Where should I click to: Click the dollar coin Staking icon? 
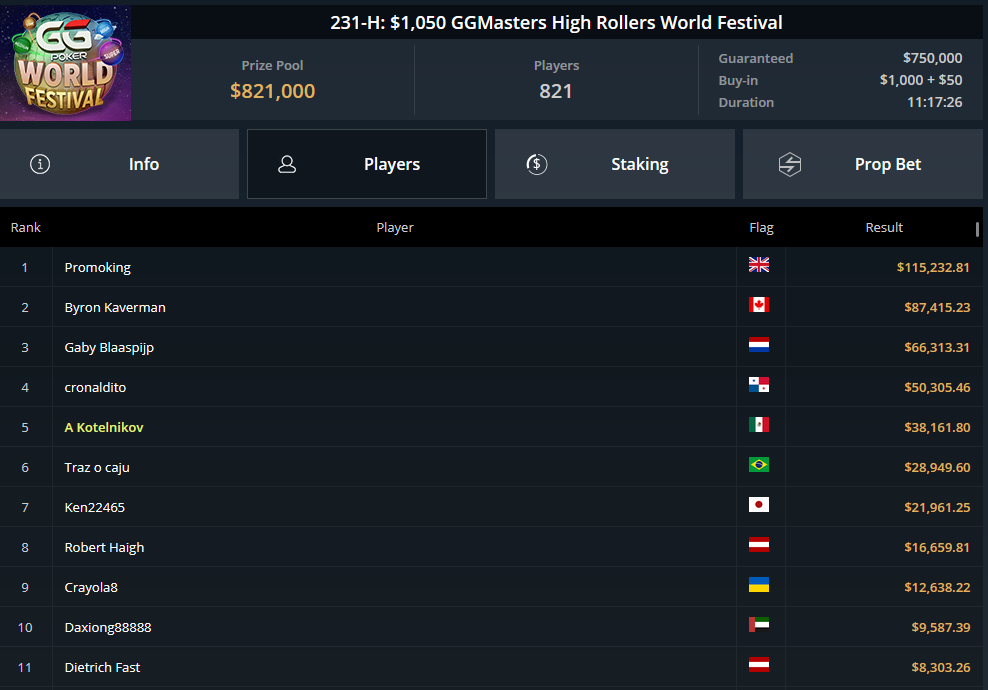(536, 164)
